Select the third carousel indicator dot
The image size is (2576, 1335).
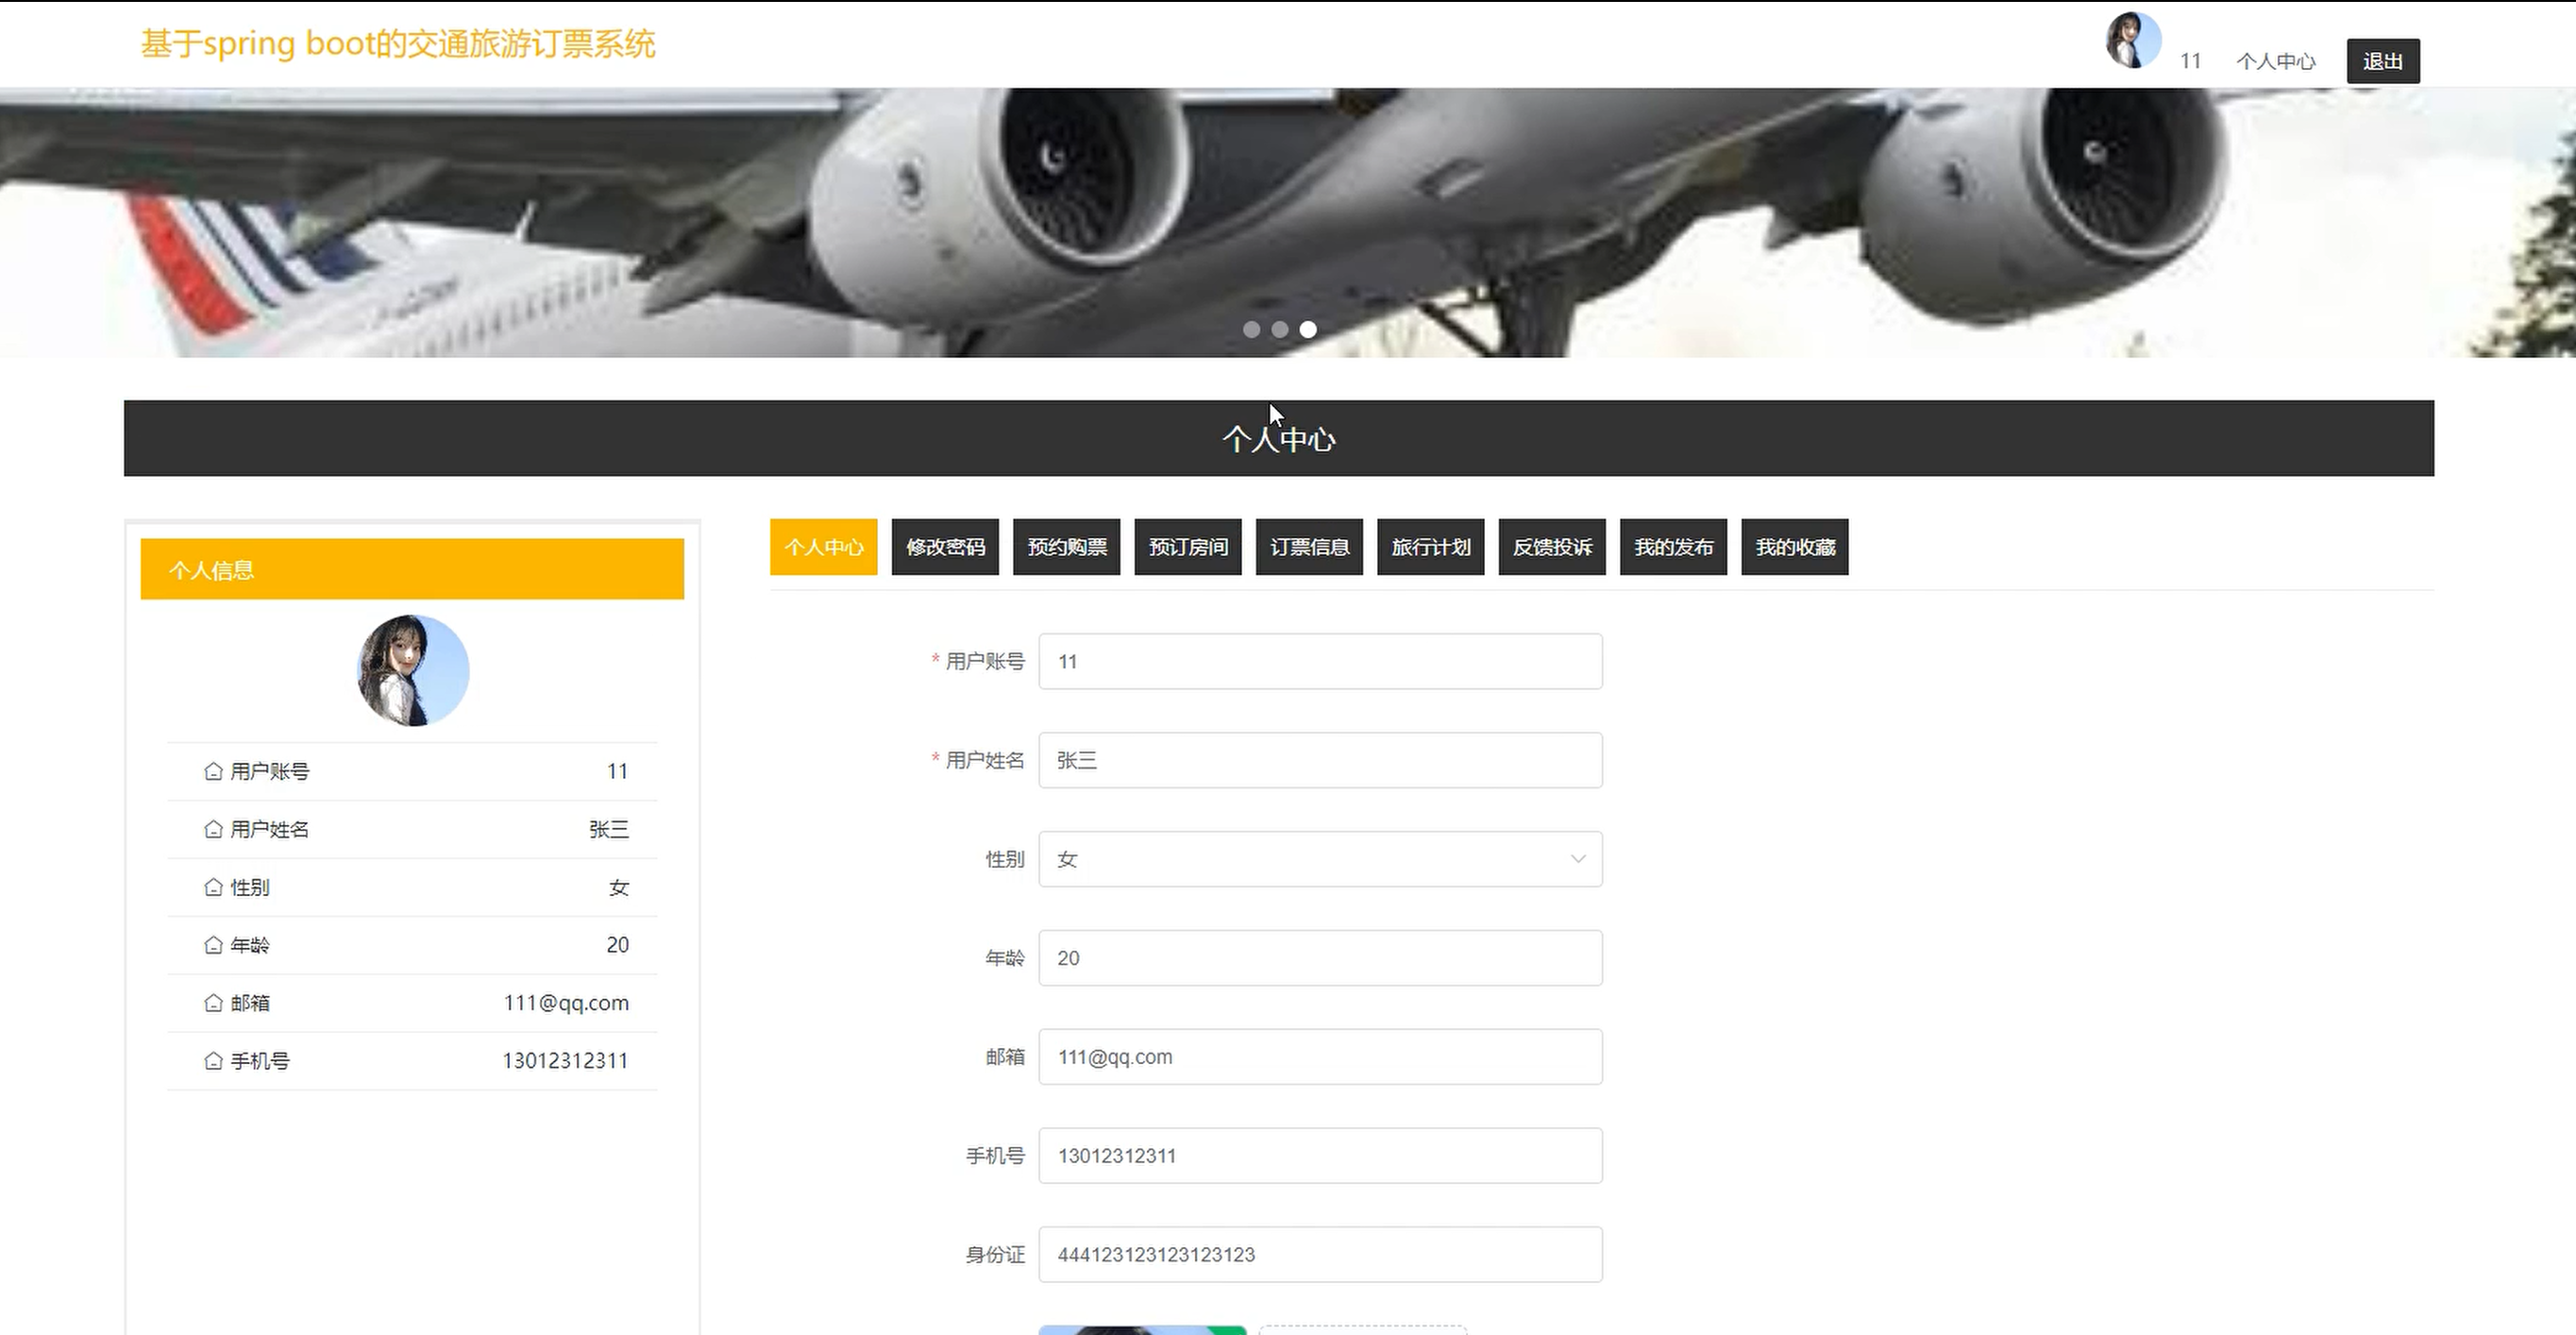coord(1308,329)
